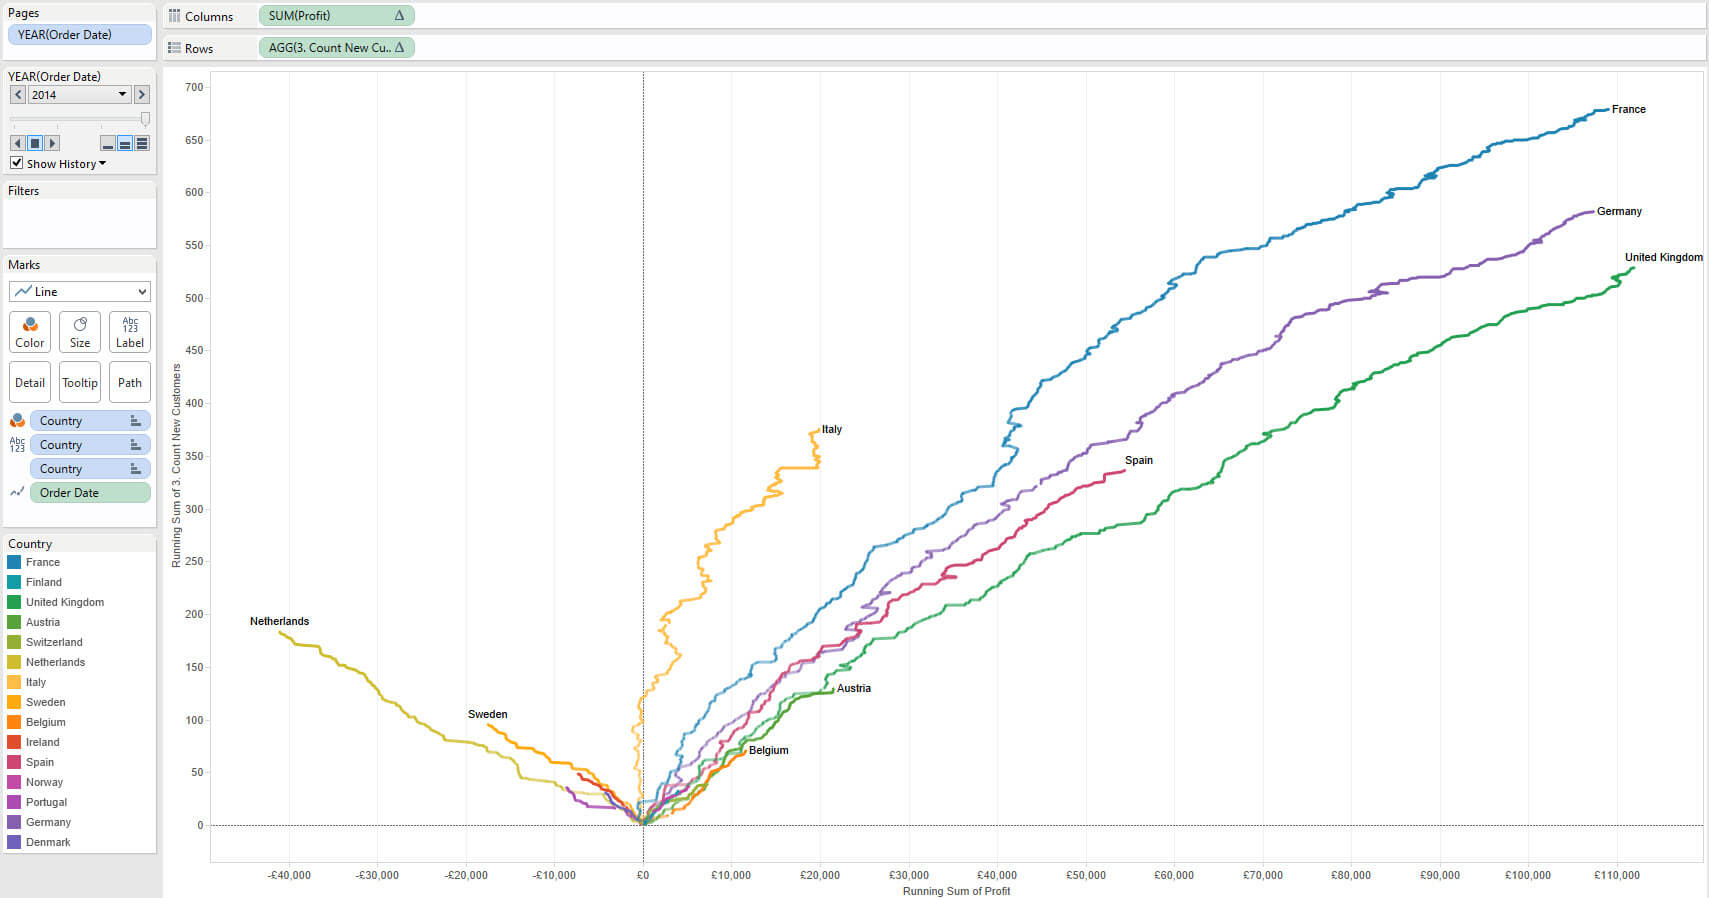Click the delta icon on the SUM(Profit) pill

pyautogui.click(x=399, y=16)
